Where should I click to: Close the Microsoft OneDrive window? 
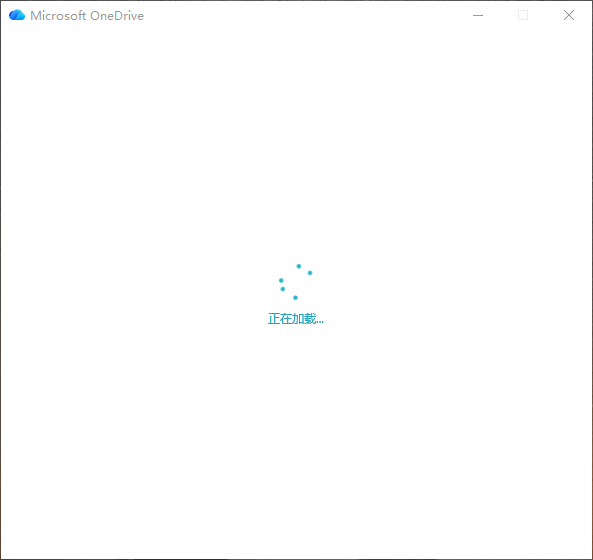point(569,16)
